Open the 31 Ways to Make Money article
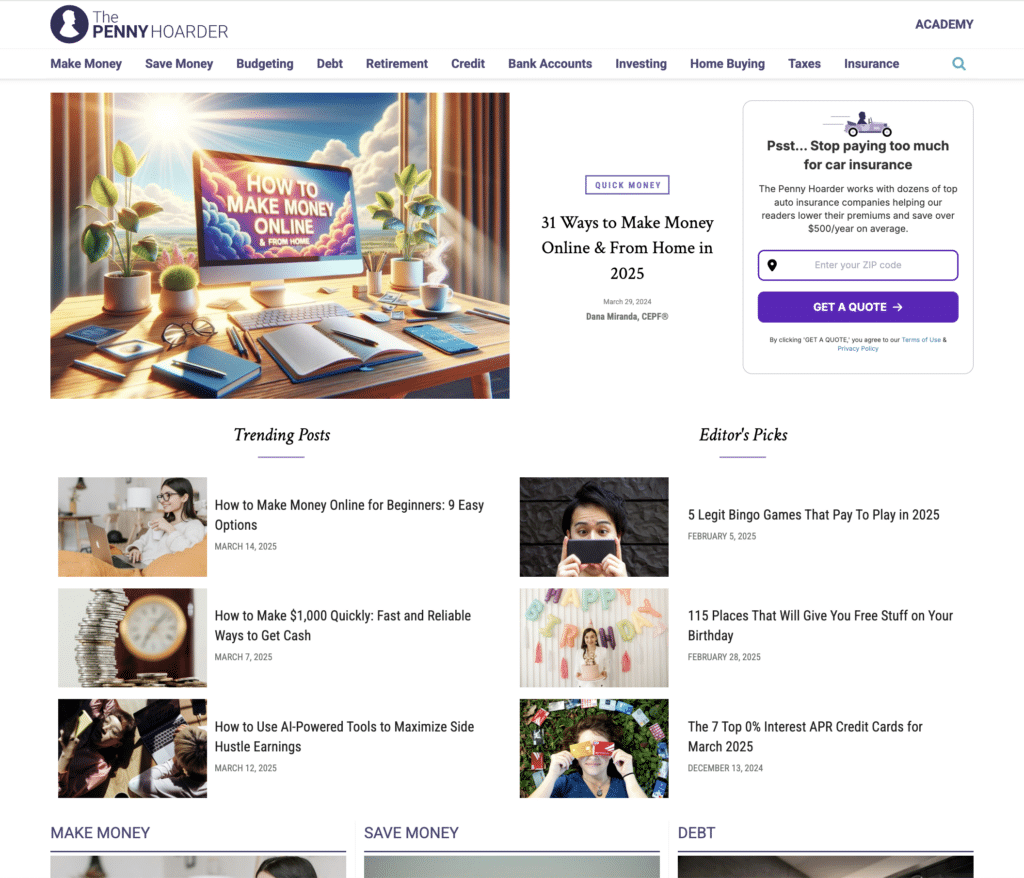 point(627,247)
